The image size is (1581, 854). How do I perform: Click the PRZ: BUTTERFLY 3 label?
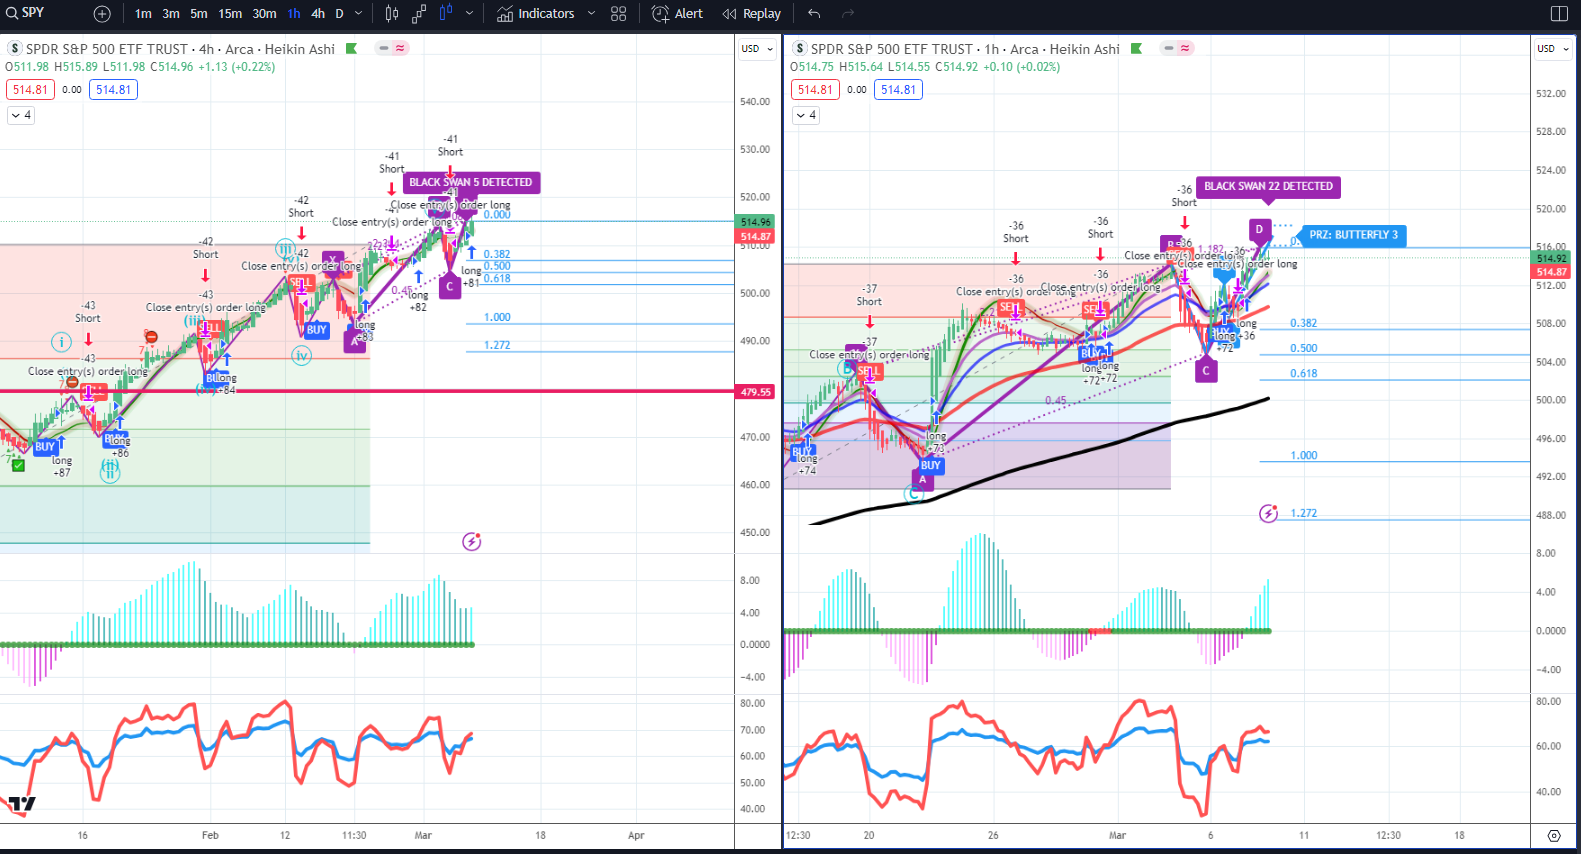coord(1353,235)
